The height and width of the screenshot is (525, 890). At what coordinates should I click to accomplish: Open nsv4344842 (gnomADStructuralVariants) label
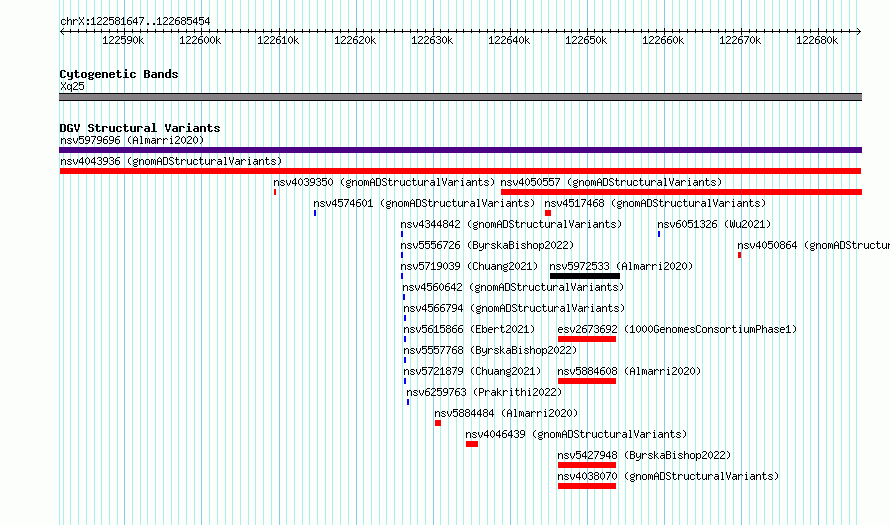511,224
